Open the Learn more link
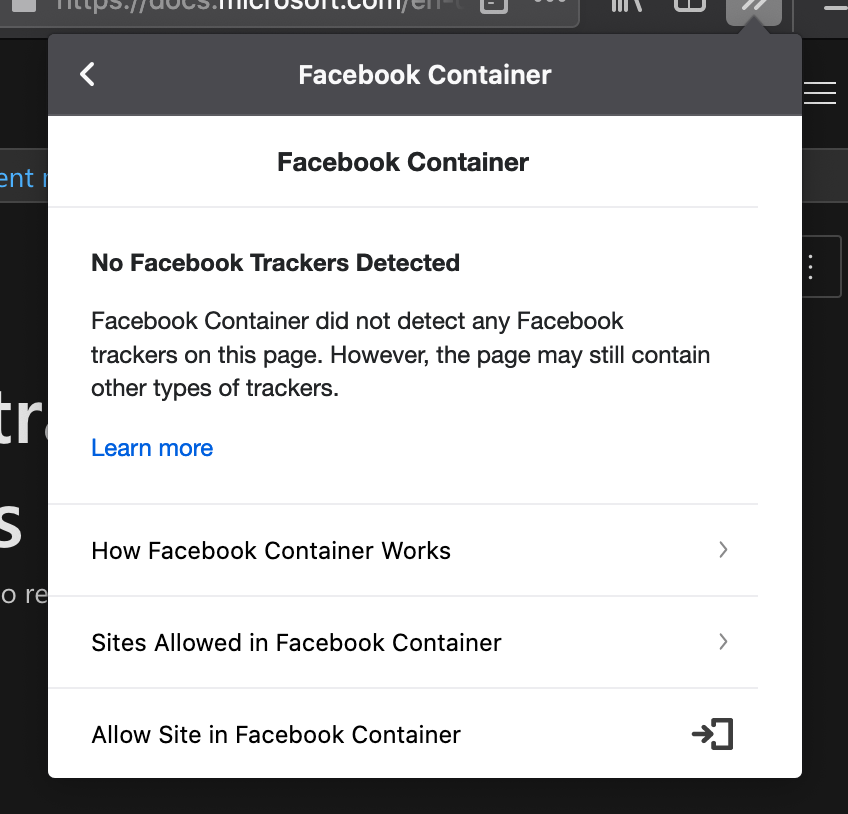Screen dimensions: 848x814 click(x=151, y=448)
